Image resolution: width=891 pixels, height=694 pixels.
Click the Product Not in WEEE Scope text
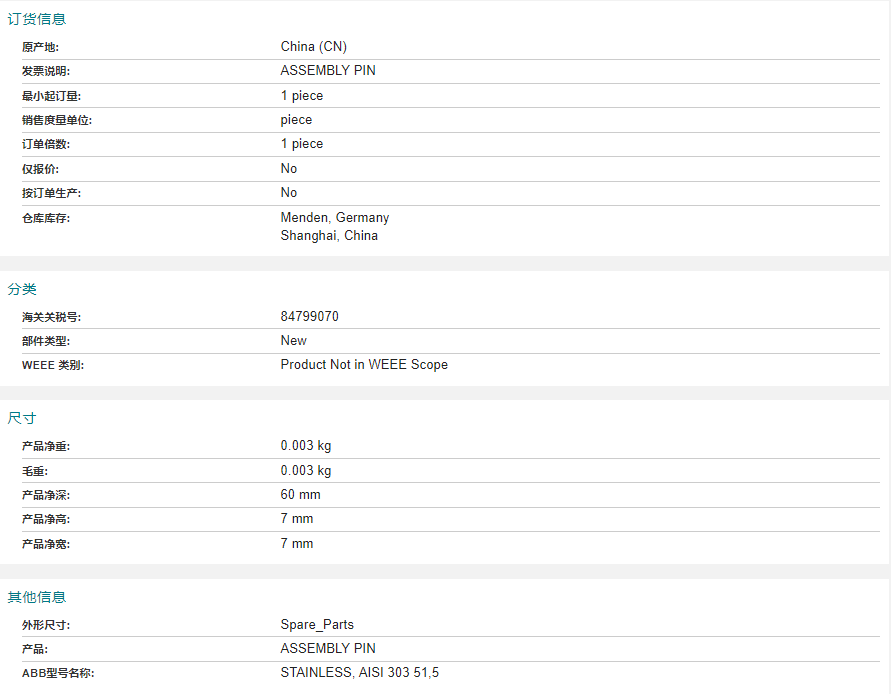pos(364,365)
